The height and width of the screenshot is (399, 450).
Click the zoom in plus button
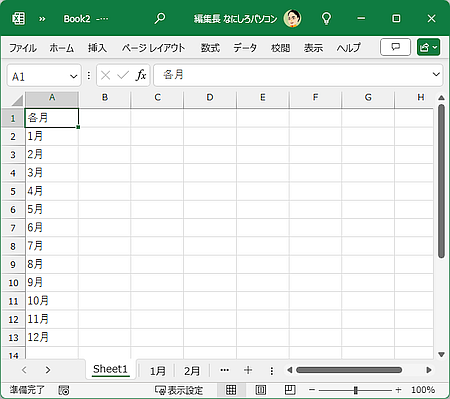pos(398,390)
